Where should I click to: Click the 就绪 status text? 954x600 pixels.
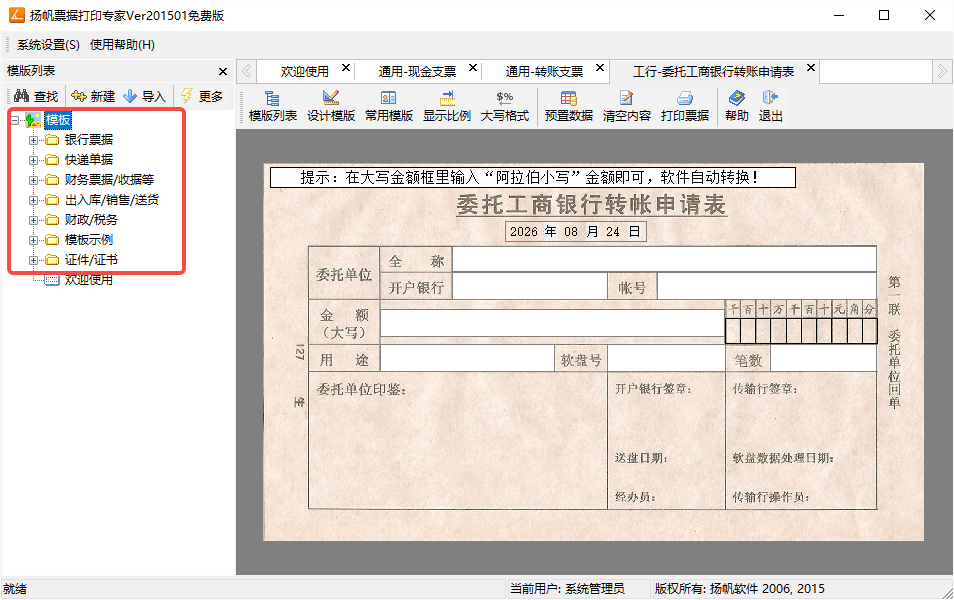pyautogui.click(x=15, y=589)
